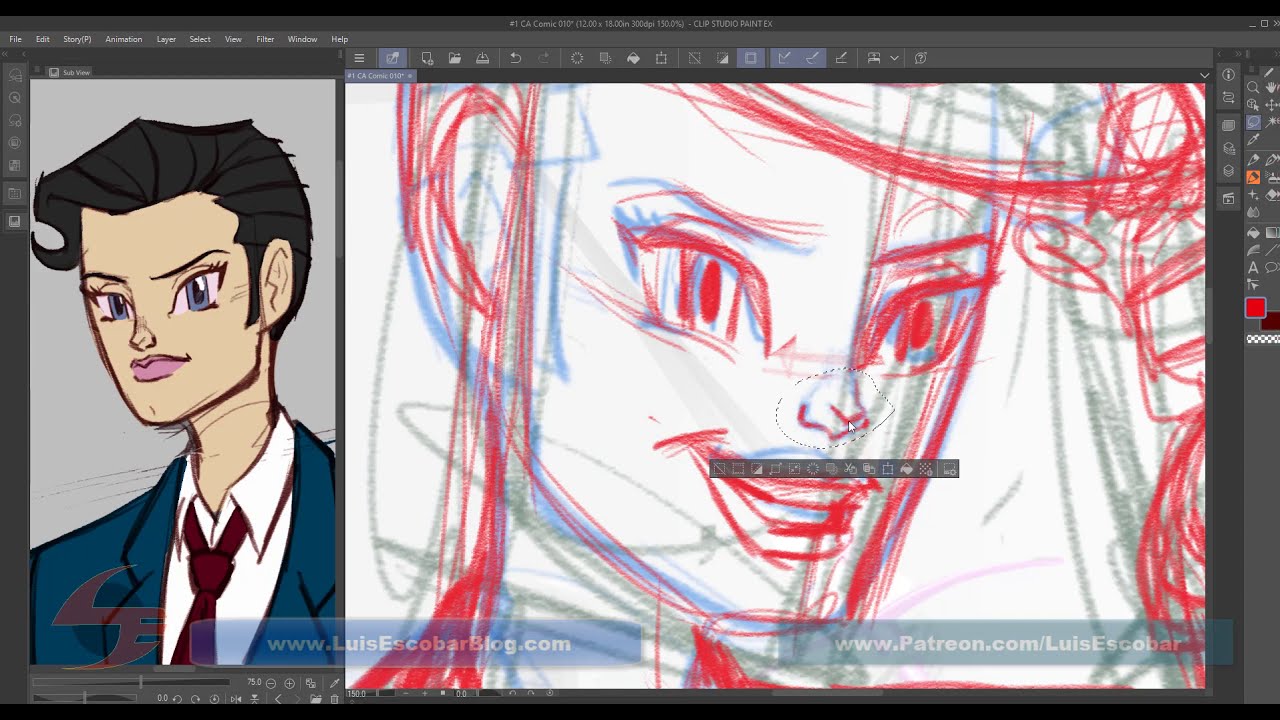
Task: Click the Scale/Rotate transform icon
Action: coord(661,58)
